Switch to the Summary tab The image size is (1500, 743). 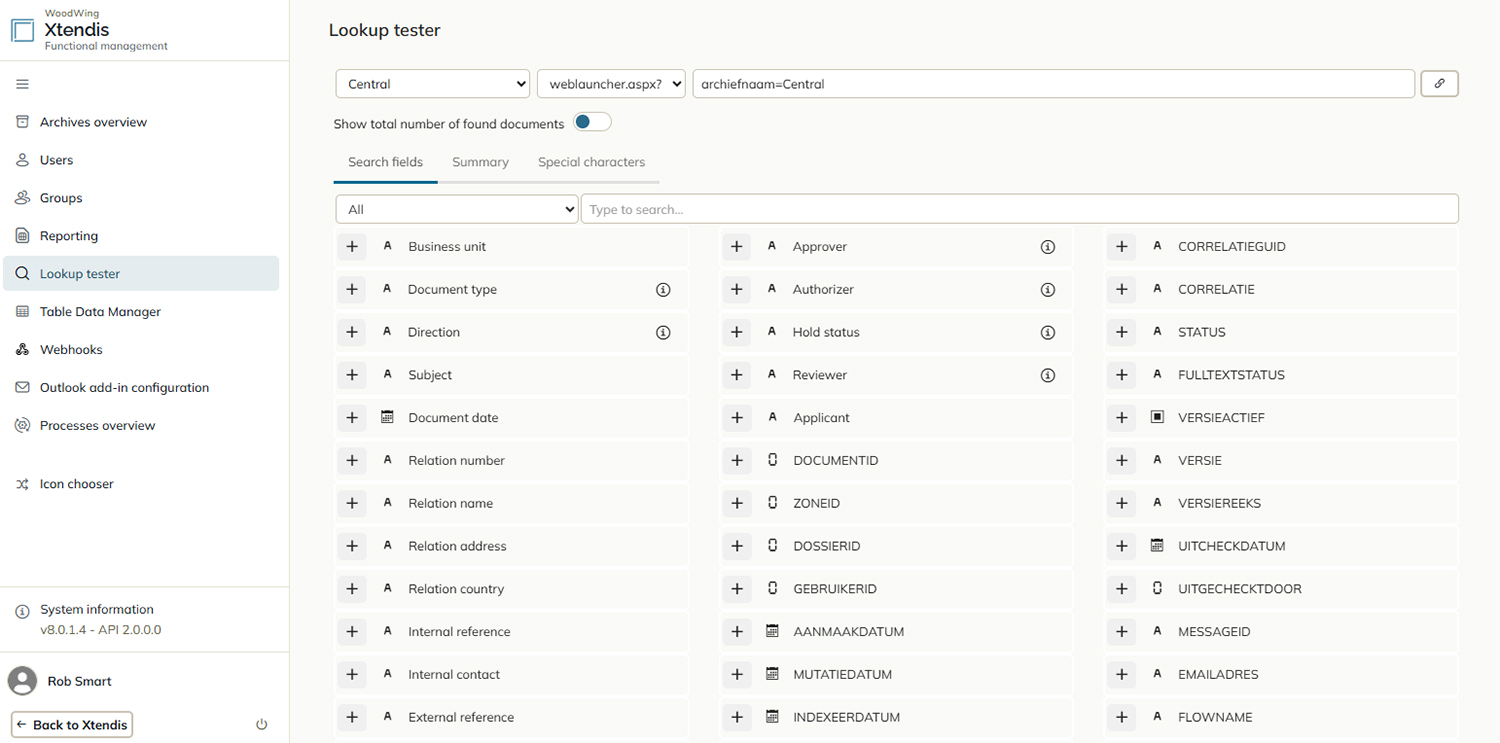coord(480,162)
